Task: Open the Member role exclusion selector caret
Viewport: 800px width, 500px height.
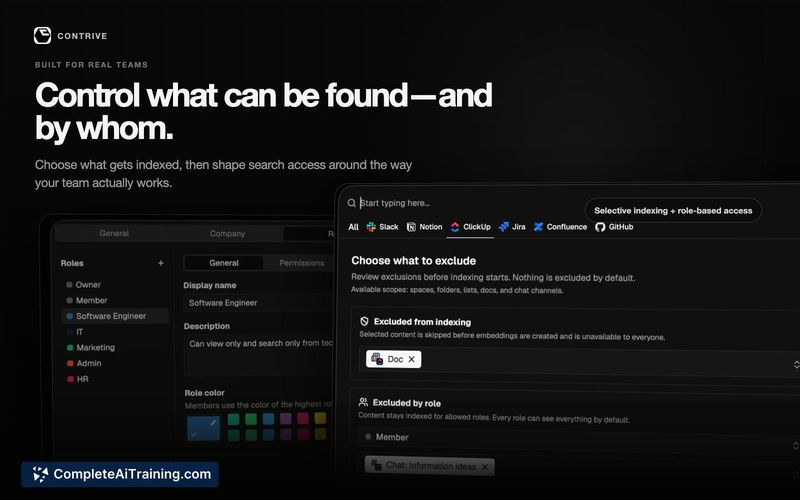Action: click(795, 446)
